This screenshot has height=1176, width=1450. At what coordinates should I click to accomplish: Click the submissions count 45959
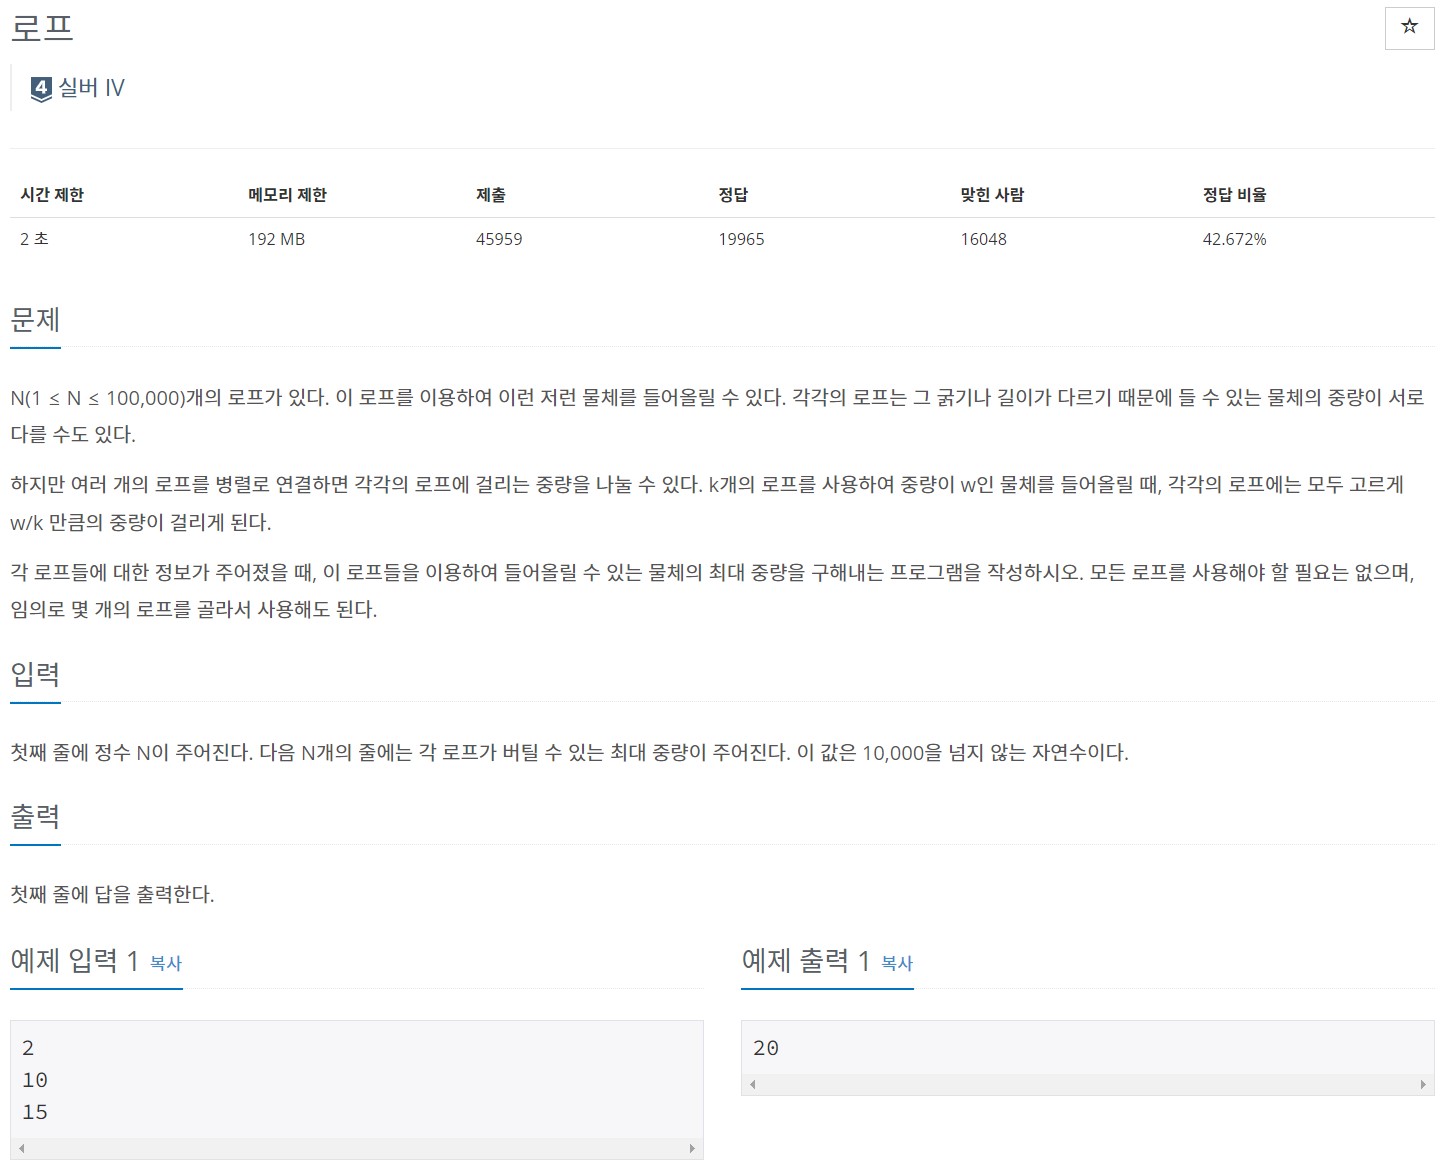[x=499, y=239]
